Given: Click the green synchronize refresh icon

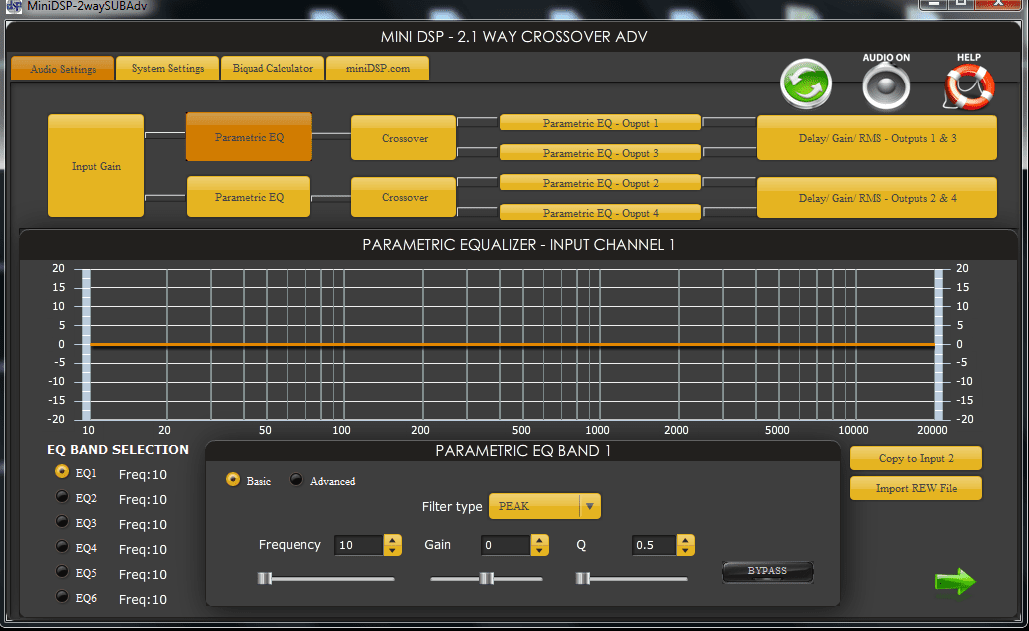Looking at the screenshot, I should pyautogui.click(x=806, y=84).
